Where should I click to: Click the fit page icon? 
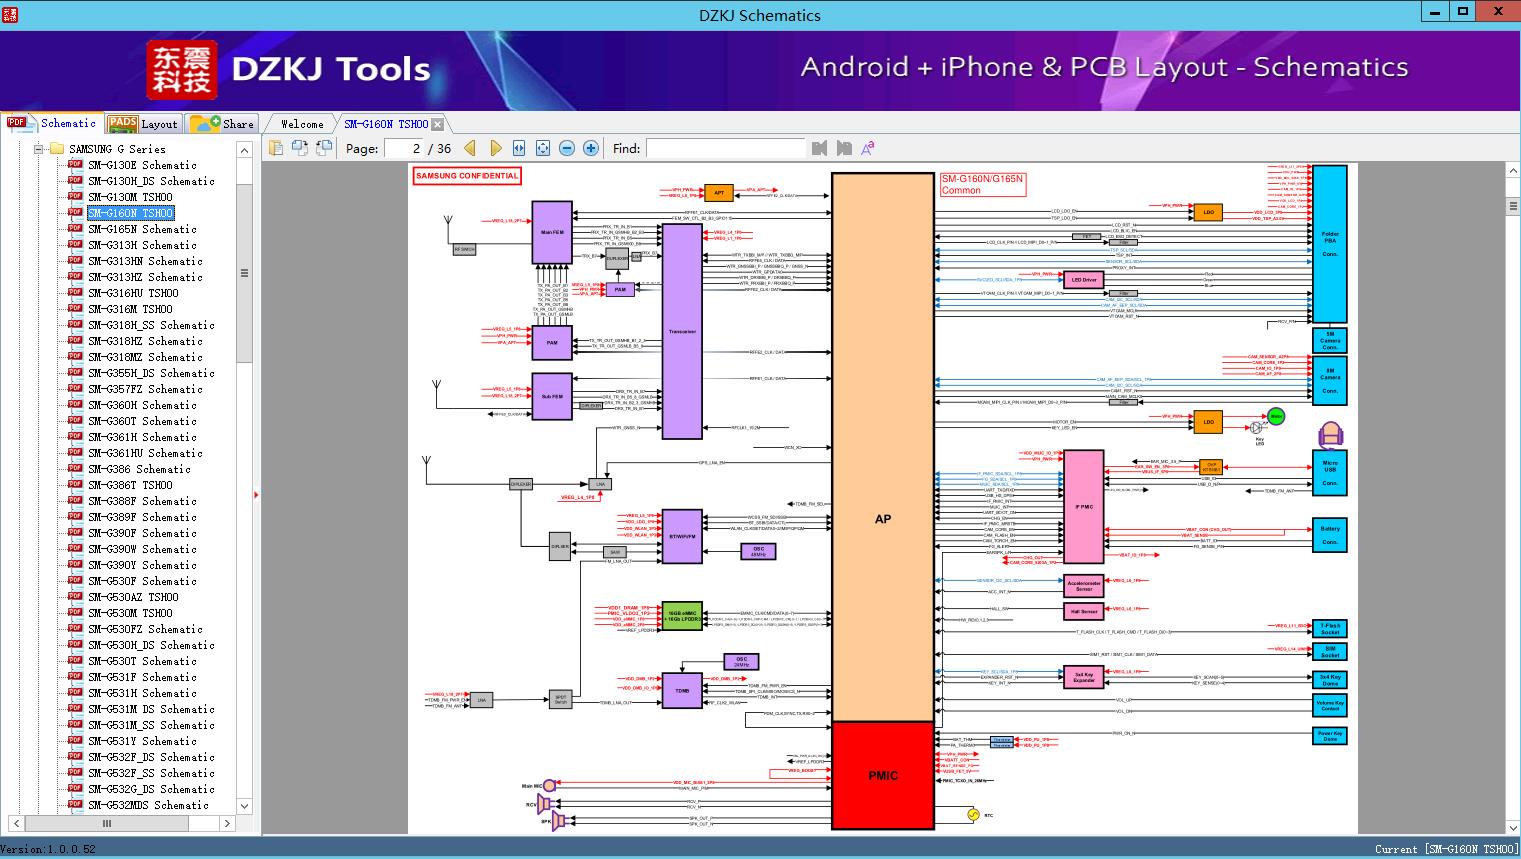click(x=543, y=148)
